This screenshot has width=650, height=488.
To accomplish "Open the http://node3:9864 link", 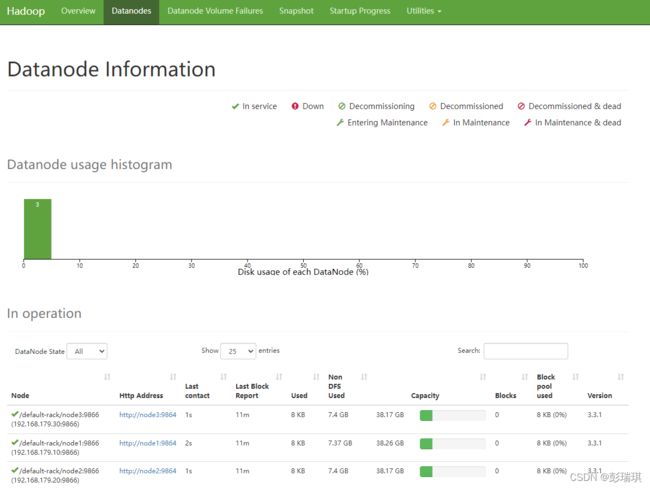I will click(x=148, y=415).
